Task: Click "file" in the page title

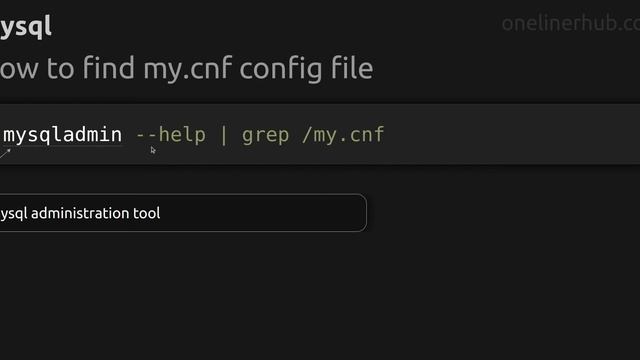Action: click(x=352, y=68)
